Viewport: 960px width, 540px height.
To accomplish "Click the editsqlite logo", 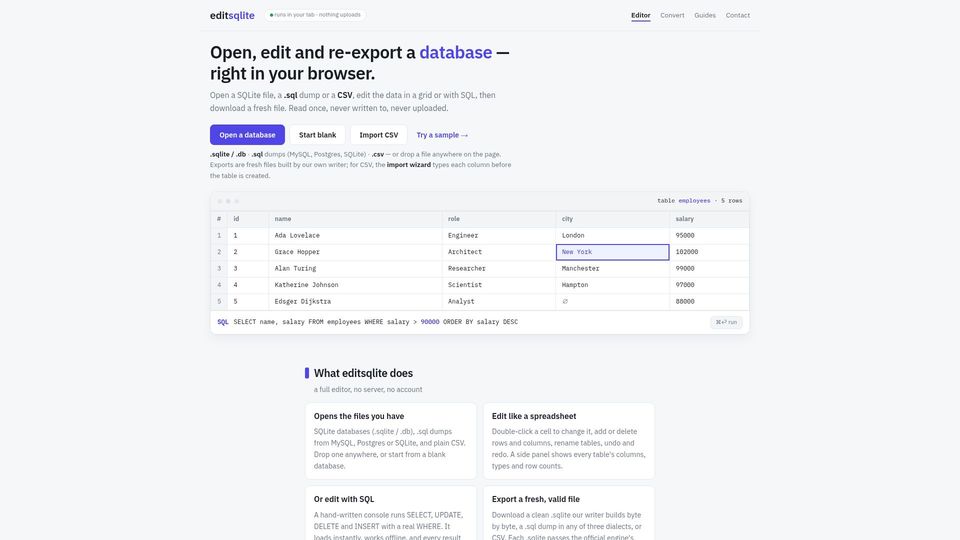I will click(232, 15).
